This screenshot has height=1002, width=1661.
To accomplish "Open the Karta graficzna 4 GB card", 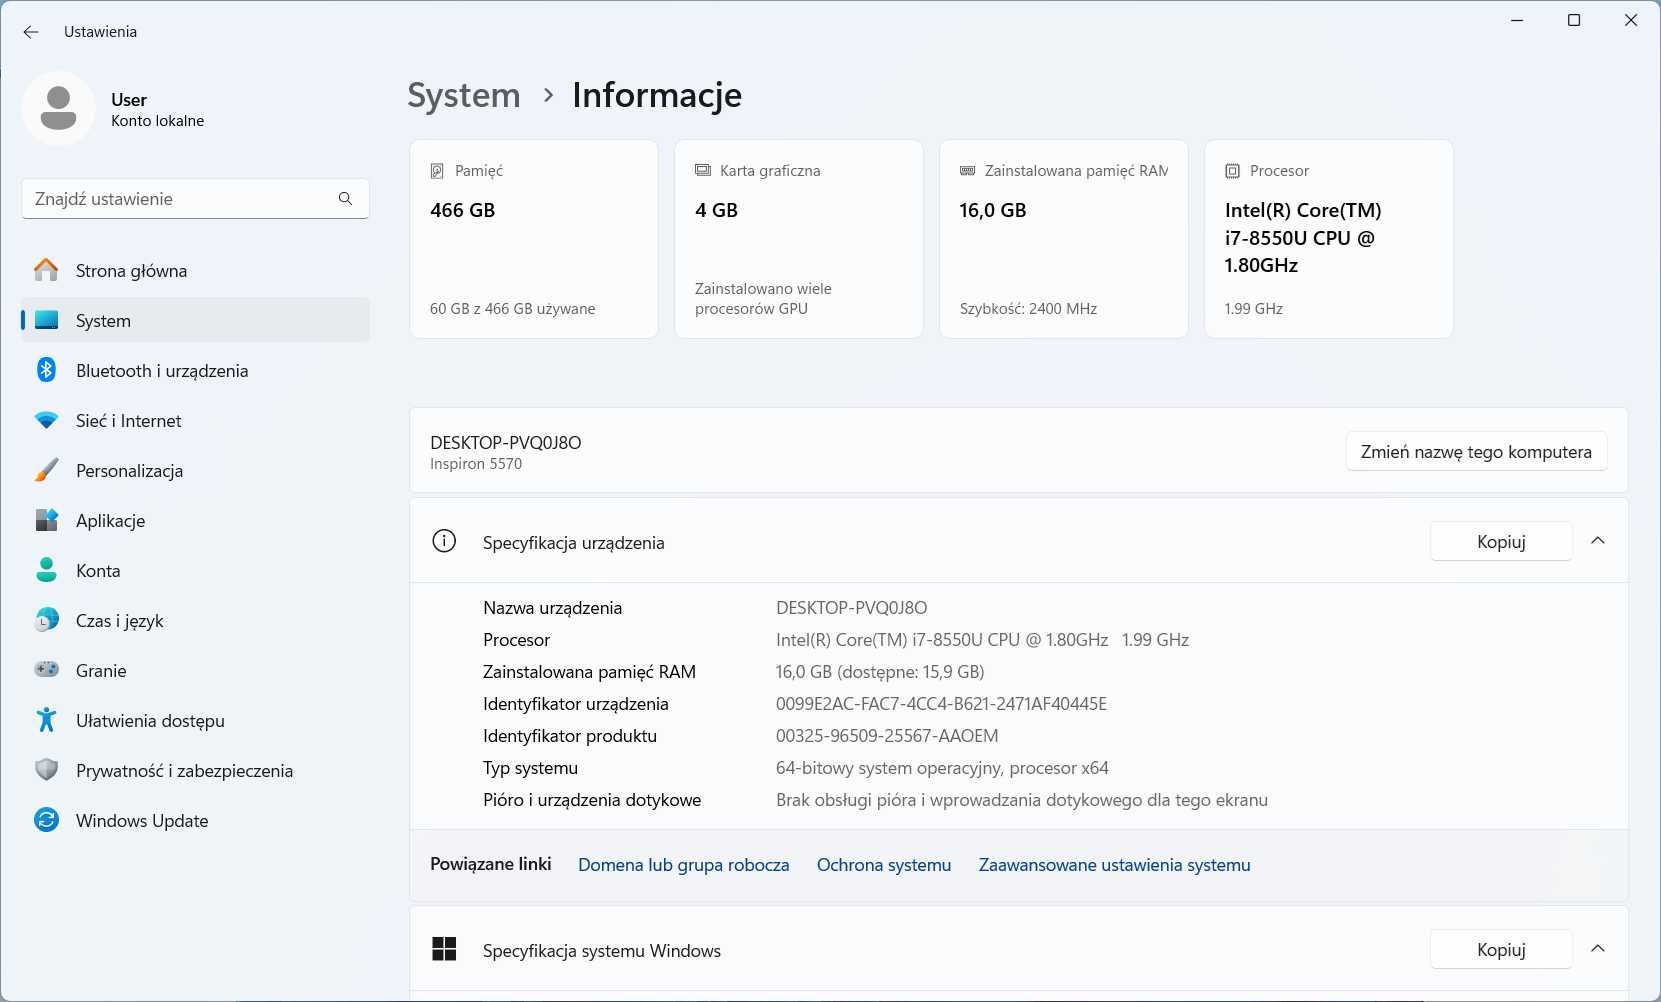I will (x=799, y=239).
